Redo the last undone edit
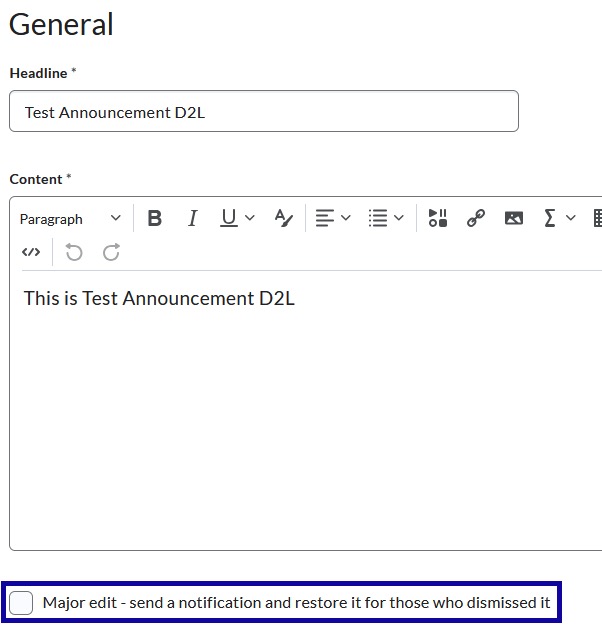 111,253
